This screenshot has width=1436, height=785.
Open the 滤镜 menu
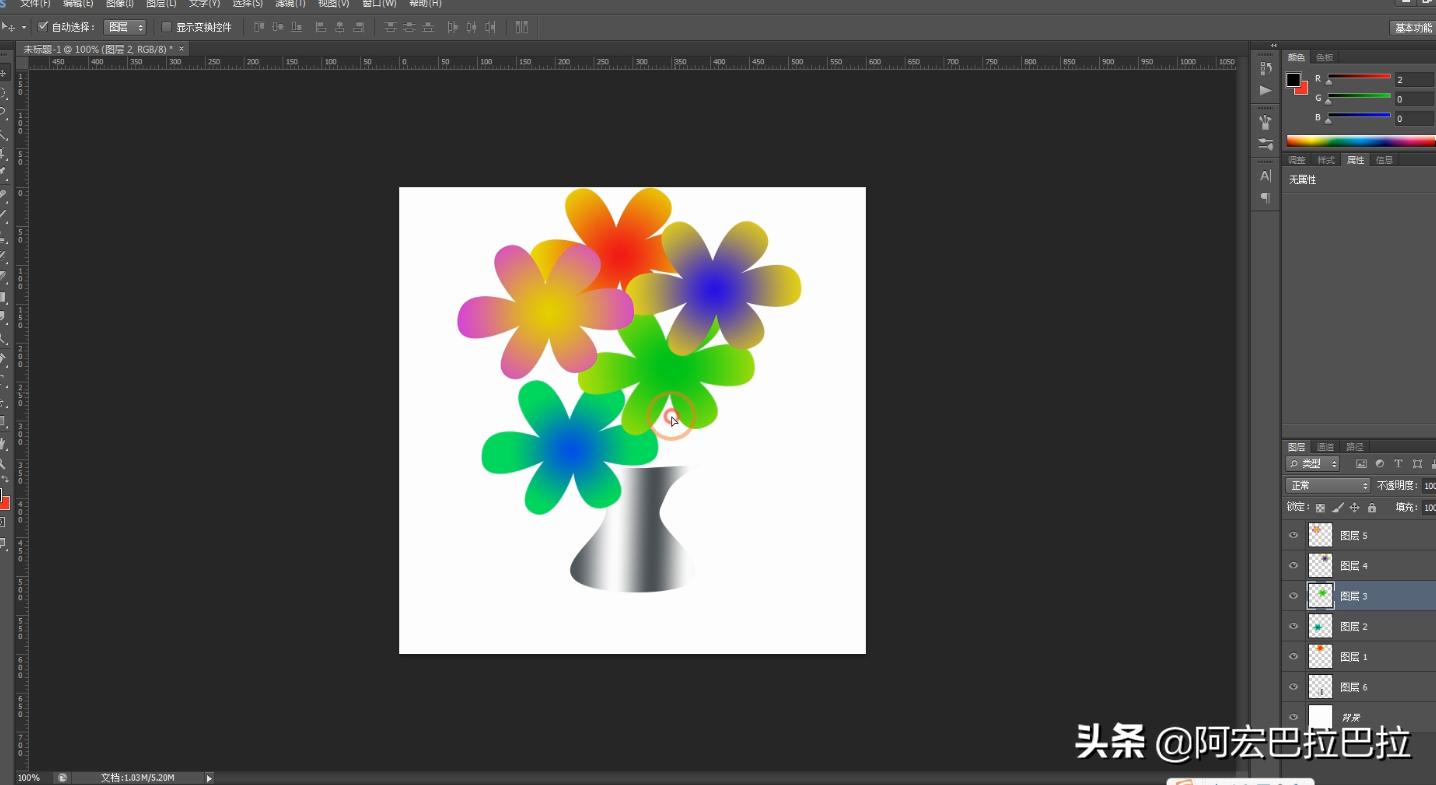[288, 4]
